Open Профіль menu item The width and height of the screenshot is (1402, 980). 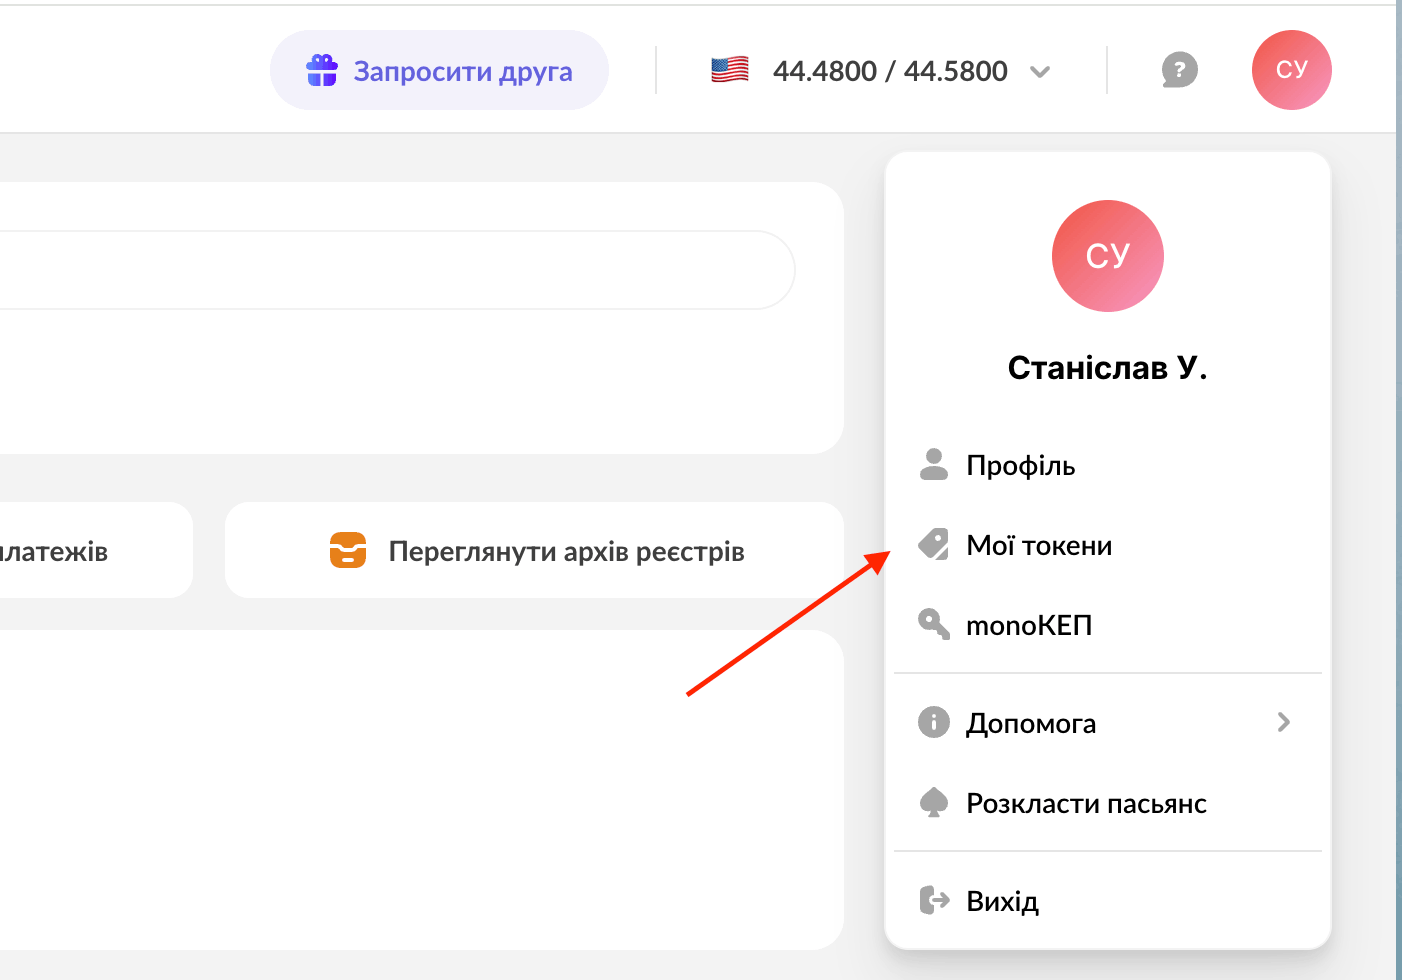point(1108,465)
